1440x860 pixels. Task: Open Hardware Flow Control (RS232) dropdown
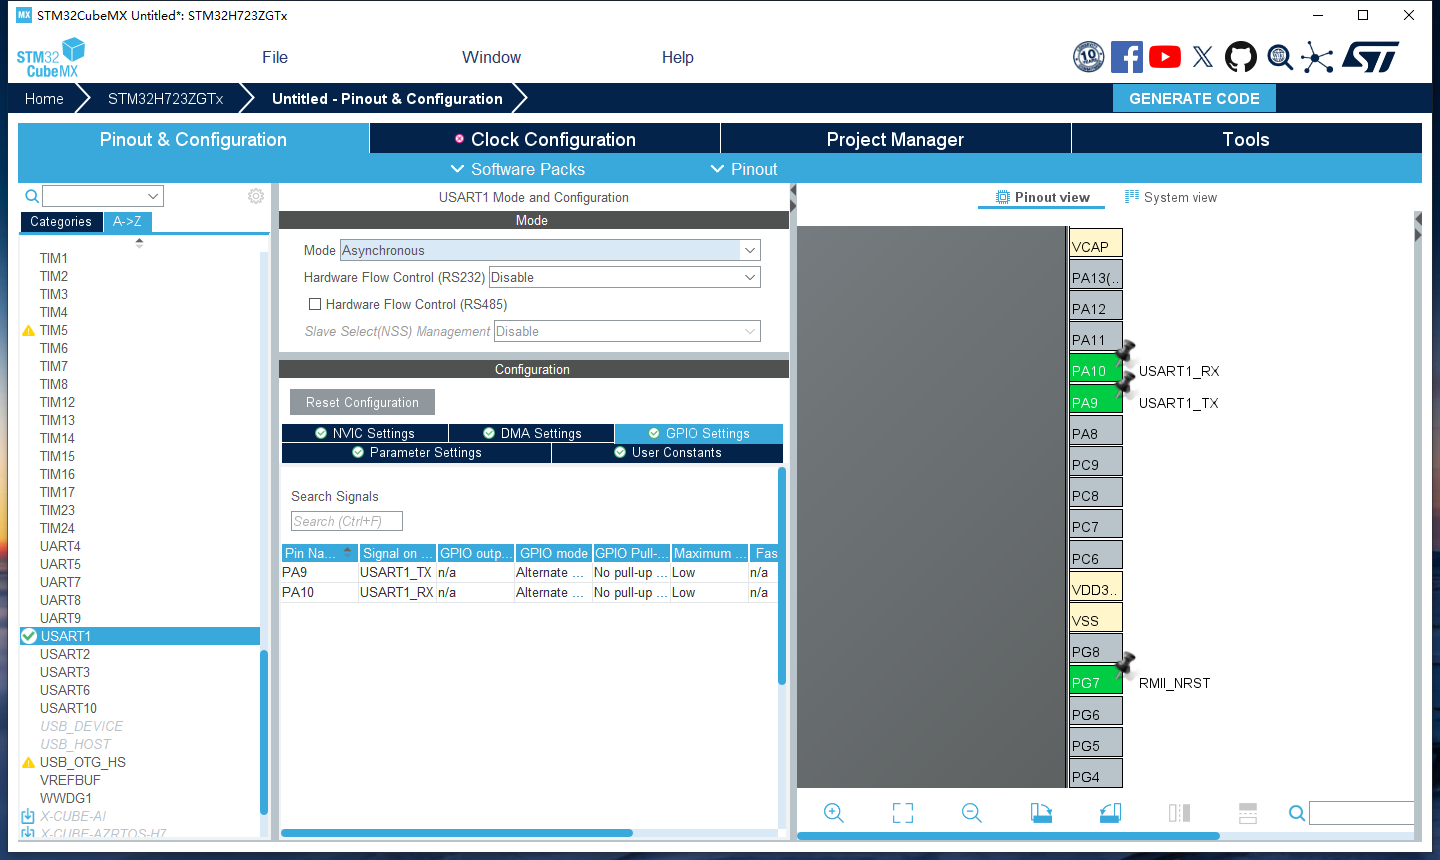pos(624,277)
